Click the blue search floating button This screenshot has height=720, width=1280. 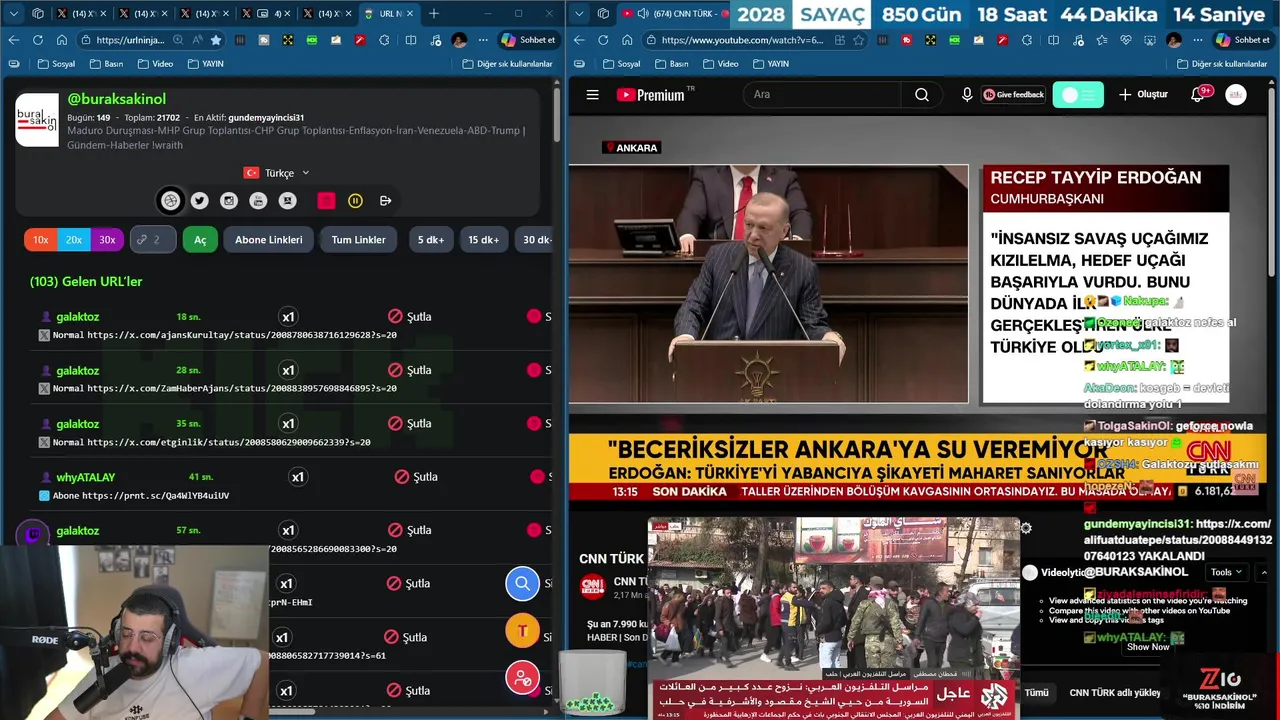point(522,583)
